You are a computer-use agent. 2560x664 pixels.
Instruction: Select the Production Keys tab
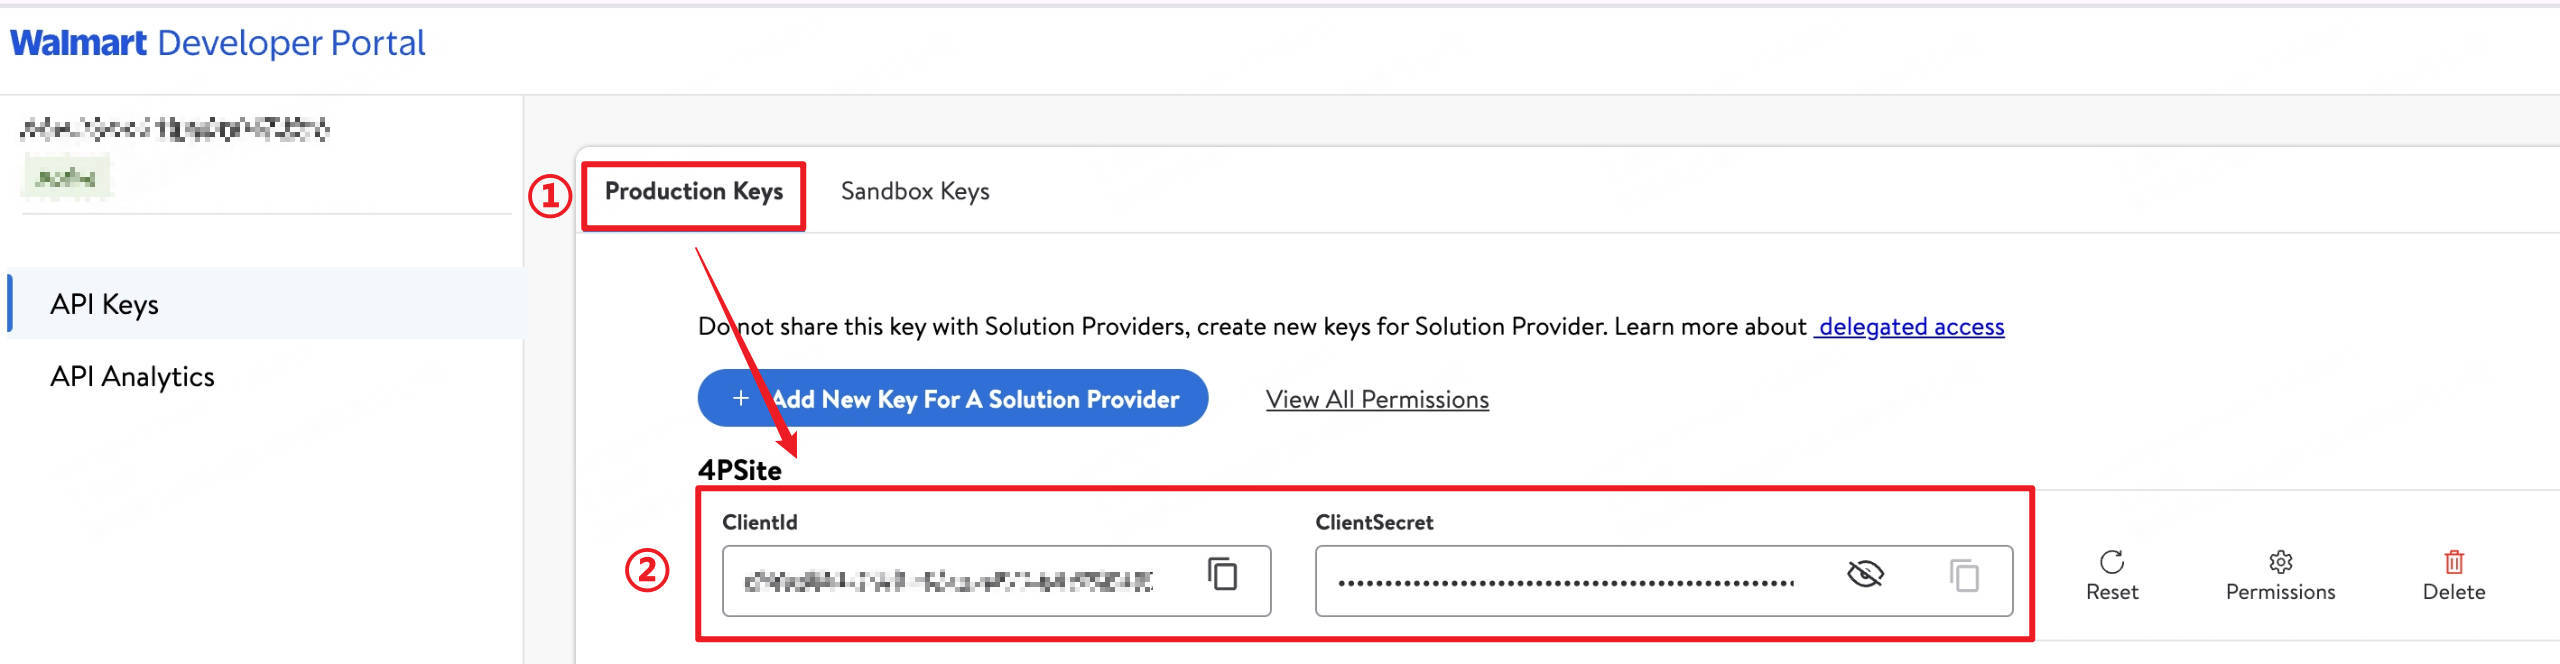click(x=693, y=191)
